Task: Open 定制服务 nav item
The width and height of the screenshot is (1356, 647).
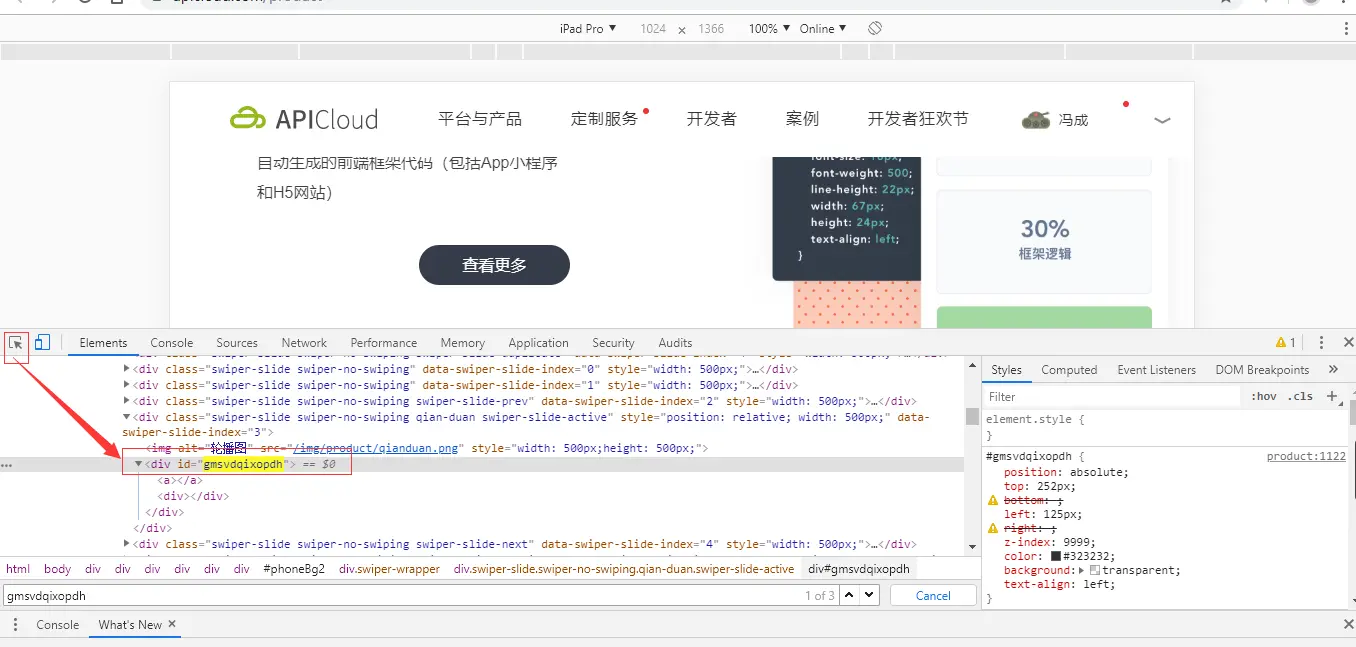Action: click(604, 119)
